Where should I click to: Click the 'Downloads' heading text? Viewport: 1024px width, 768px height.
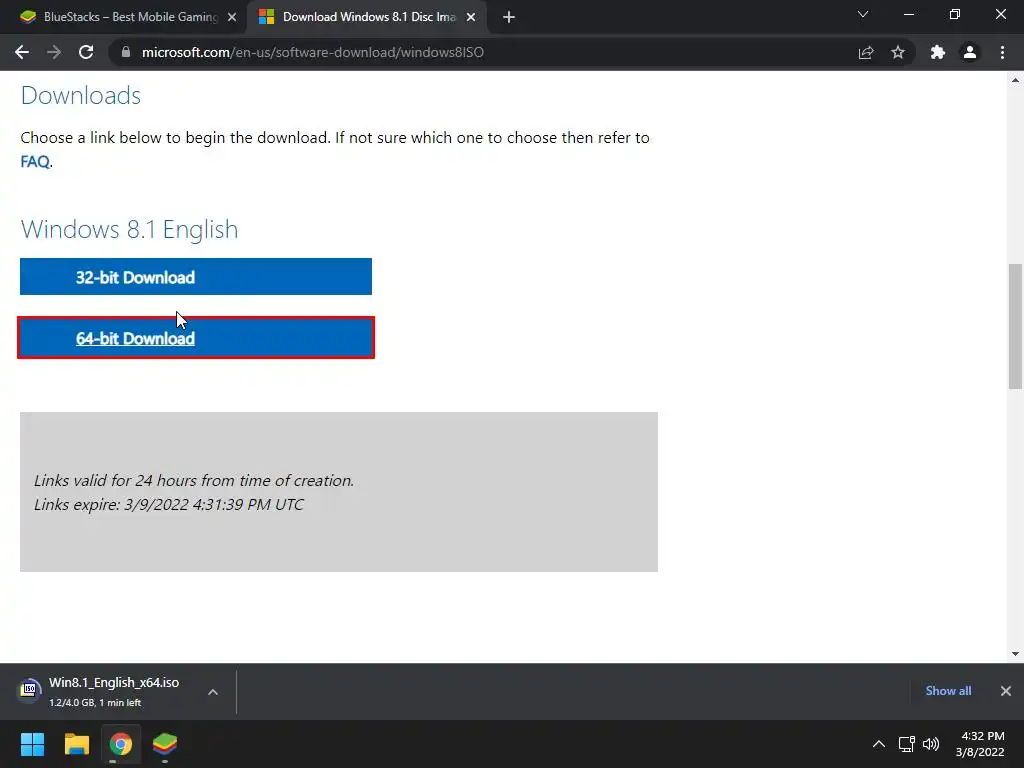pyautogui.click(x=80, y=95)
